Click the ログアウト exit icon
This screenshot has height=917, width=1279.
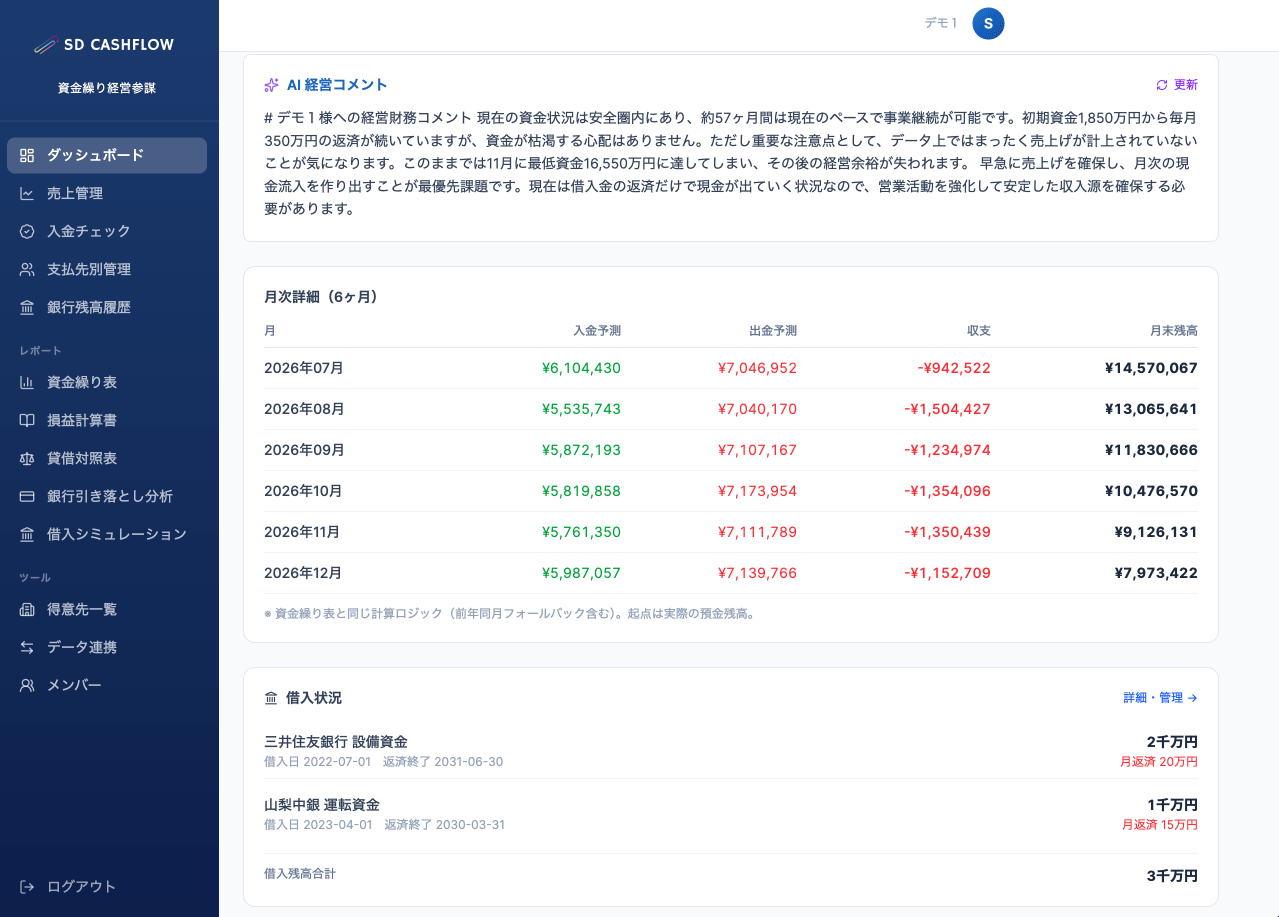click(x=27, y=886)
